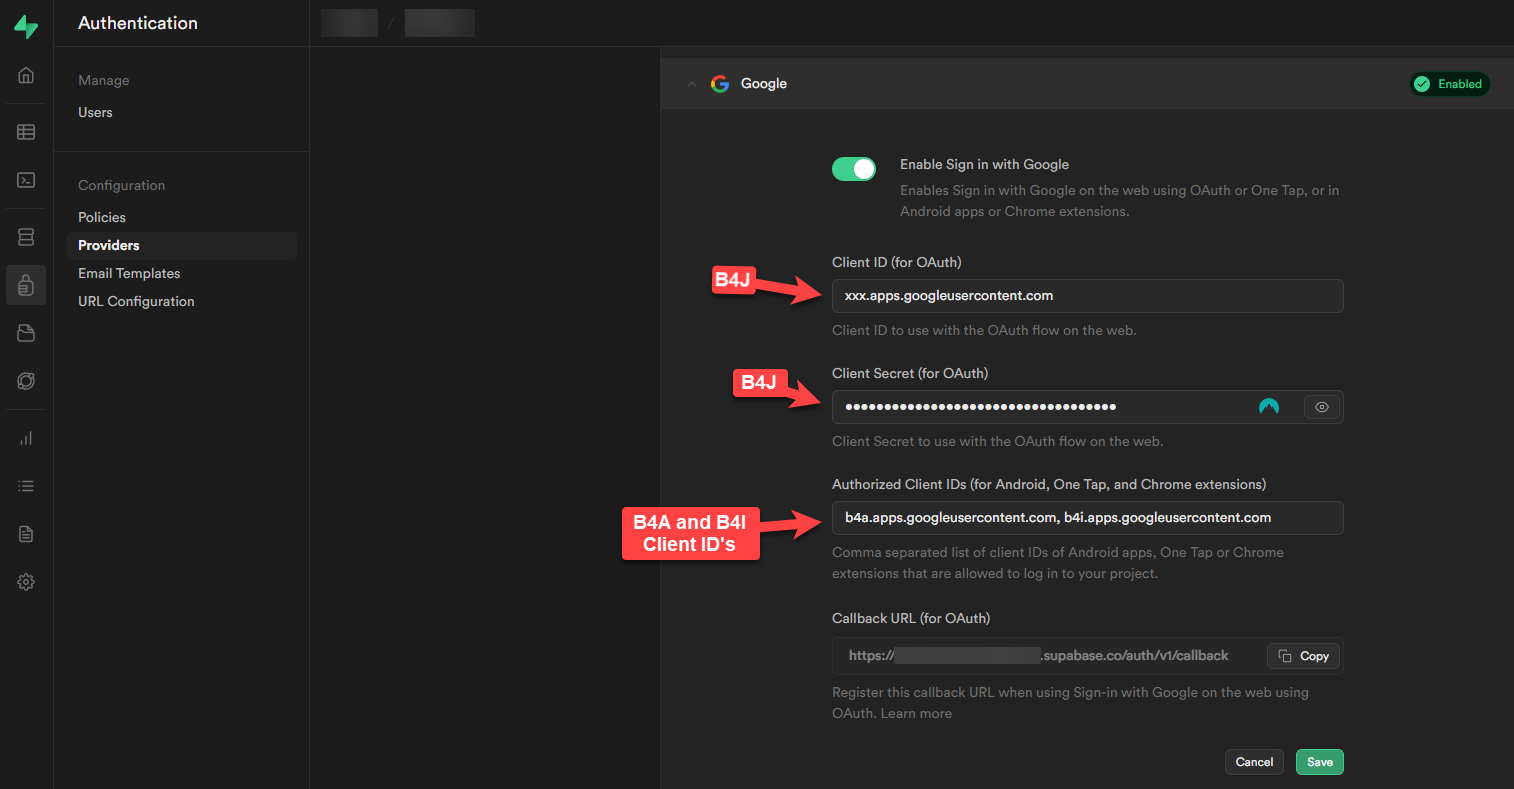Reveal the Client Secret with the eye icon
The height and width of the screenshot is (789, 1514).
[1321, 407]
